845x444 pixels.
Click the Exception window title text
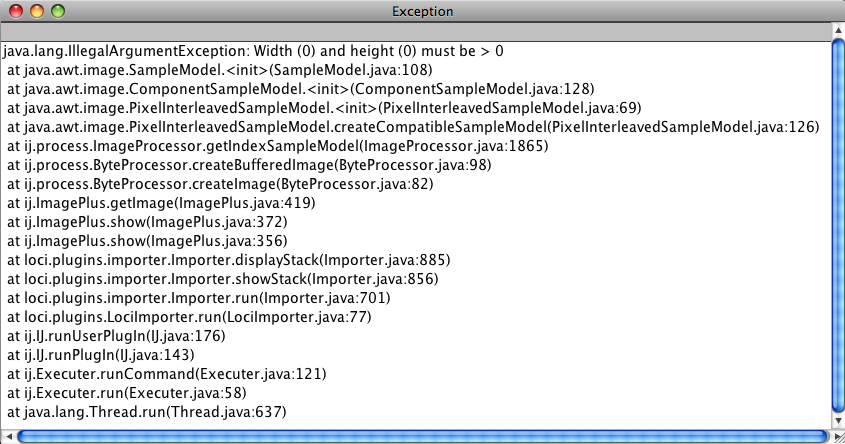pos(422,12)
